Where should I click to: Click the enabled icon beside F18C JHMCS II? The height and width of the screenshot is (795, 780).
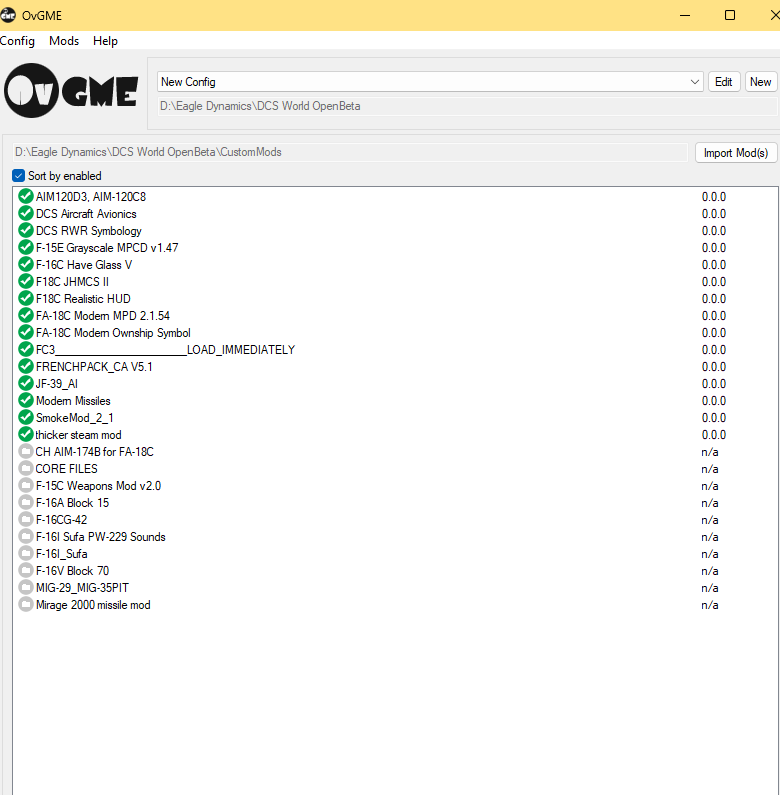click(x=25, y=281)
